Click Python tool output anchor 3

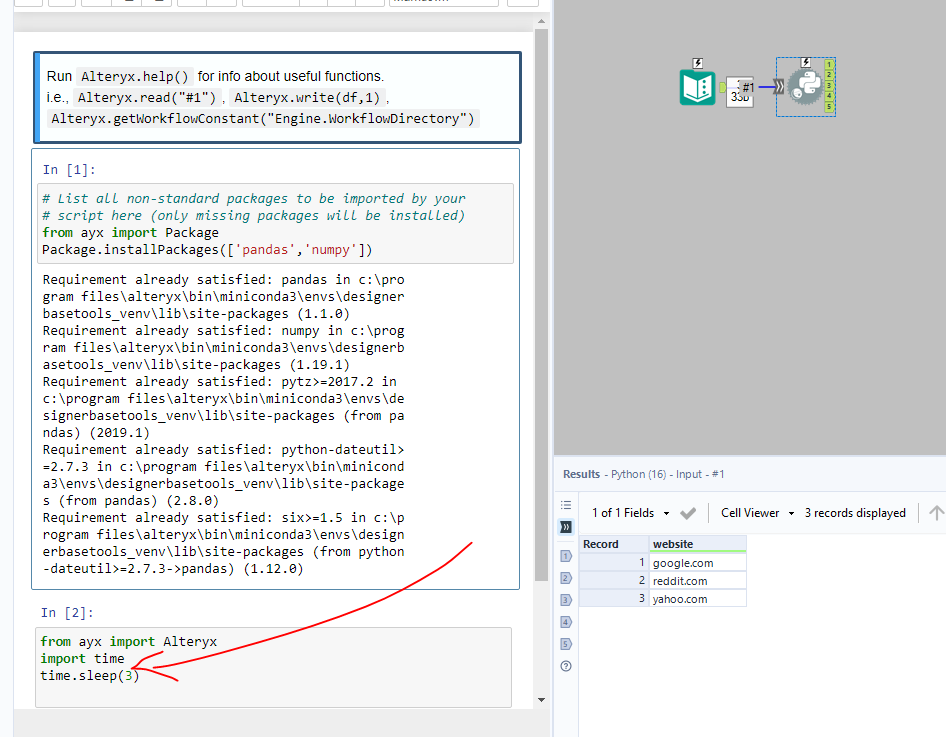coord(829,85)
